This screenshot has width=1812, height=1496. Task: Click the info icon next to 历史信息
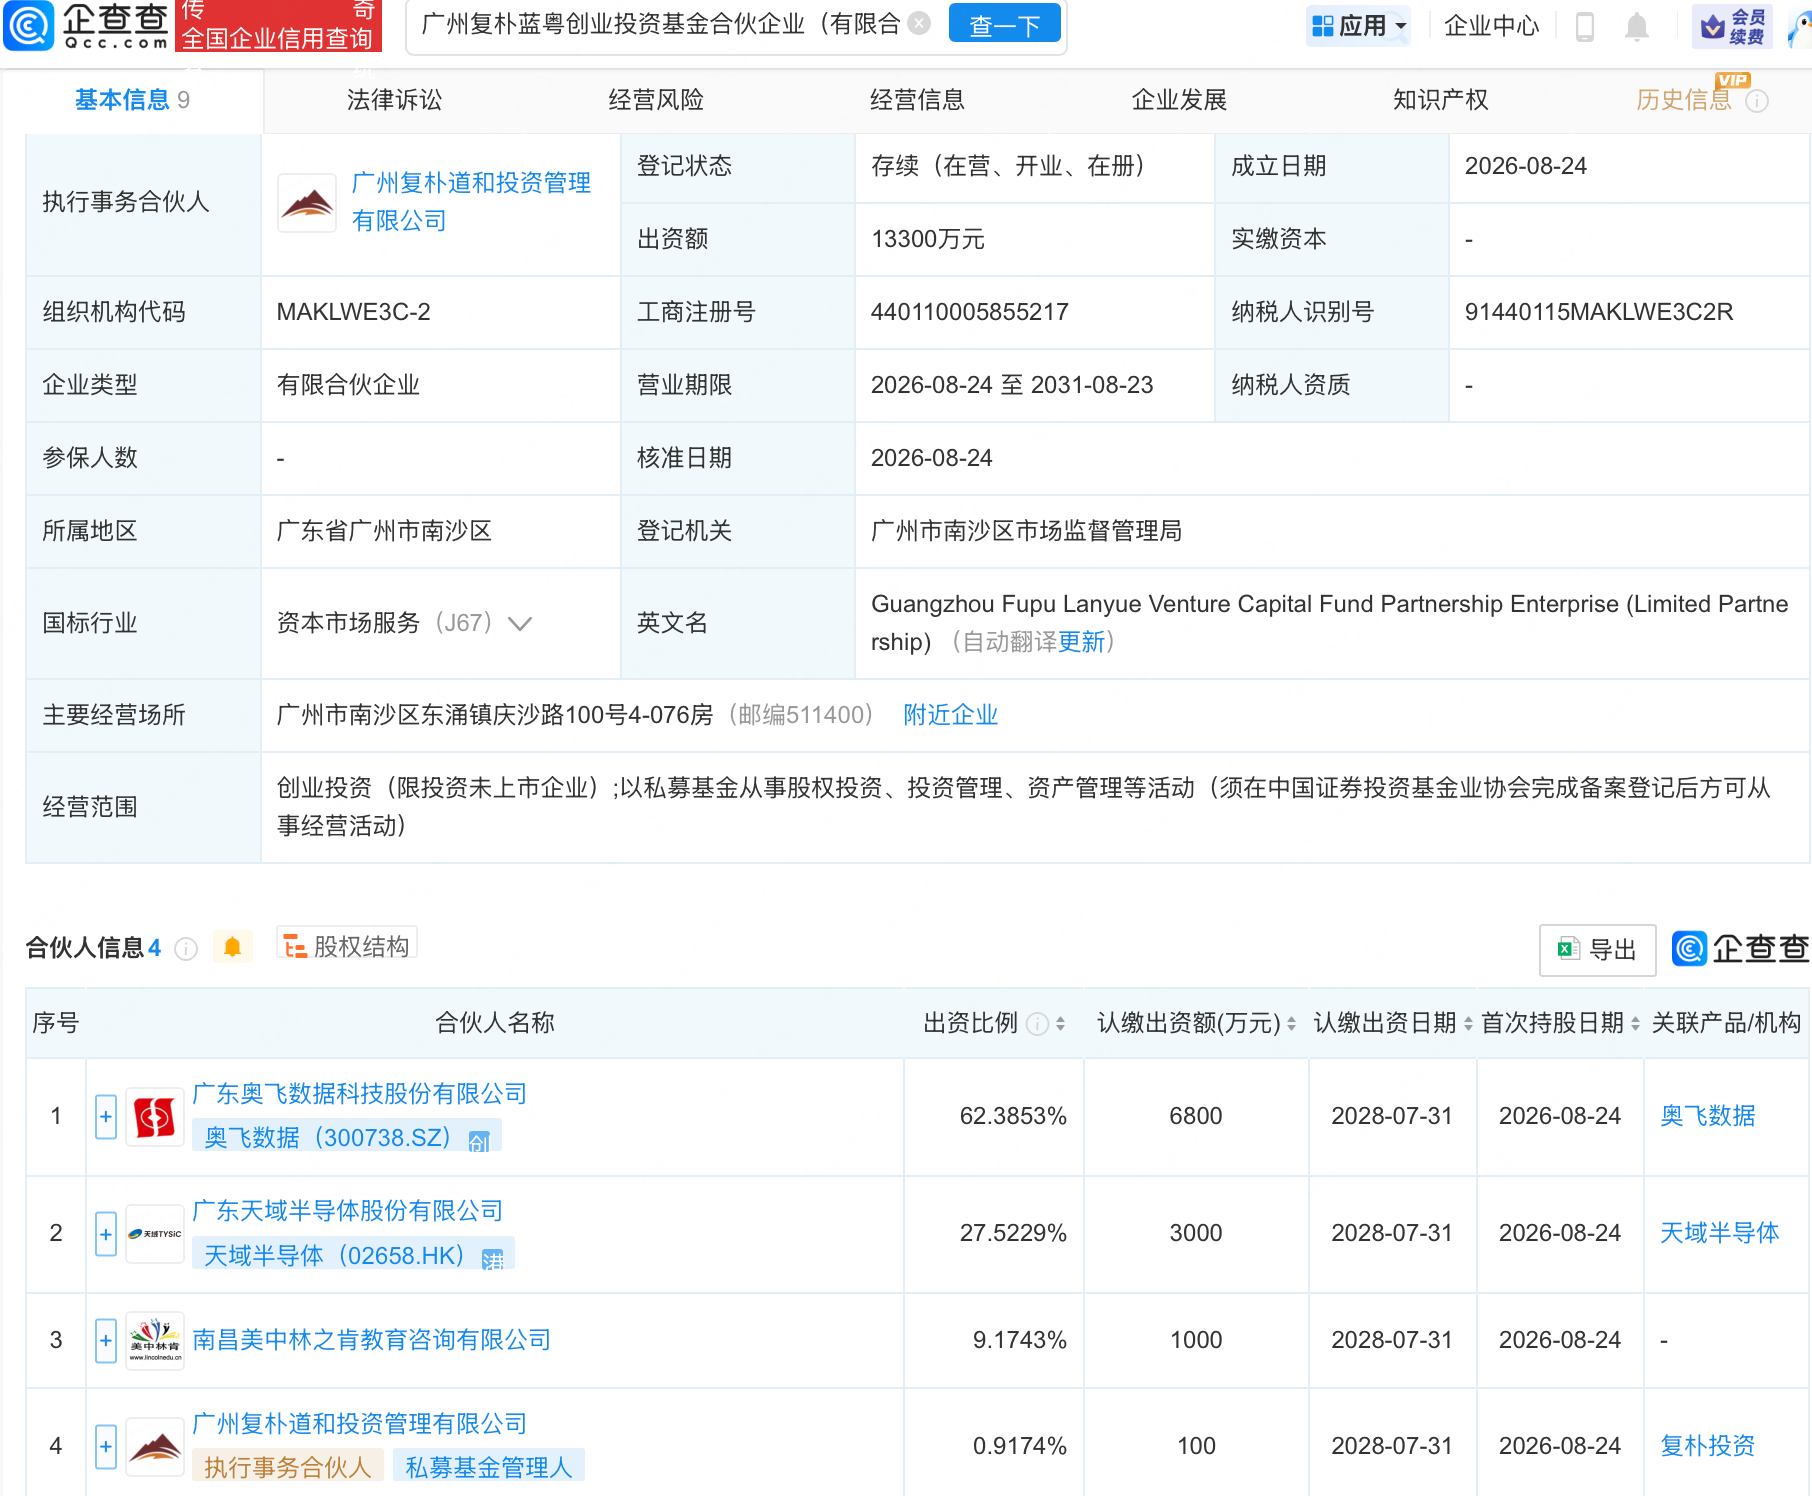1757,101
